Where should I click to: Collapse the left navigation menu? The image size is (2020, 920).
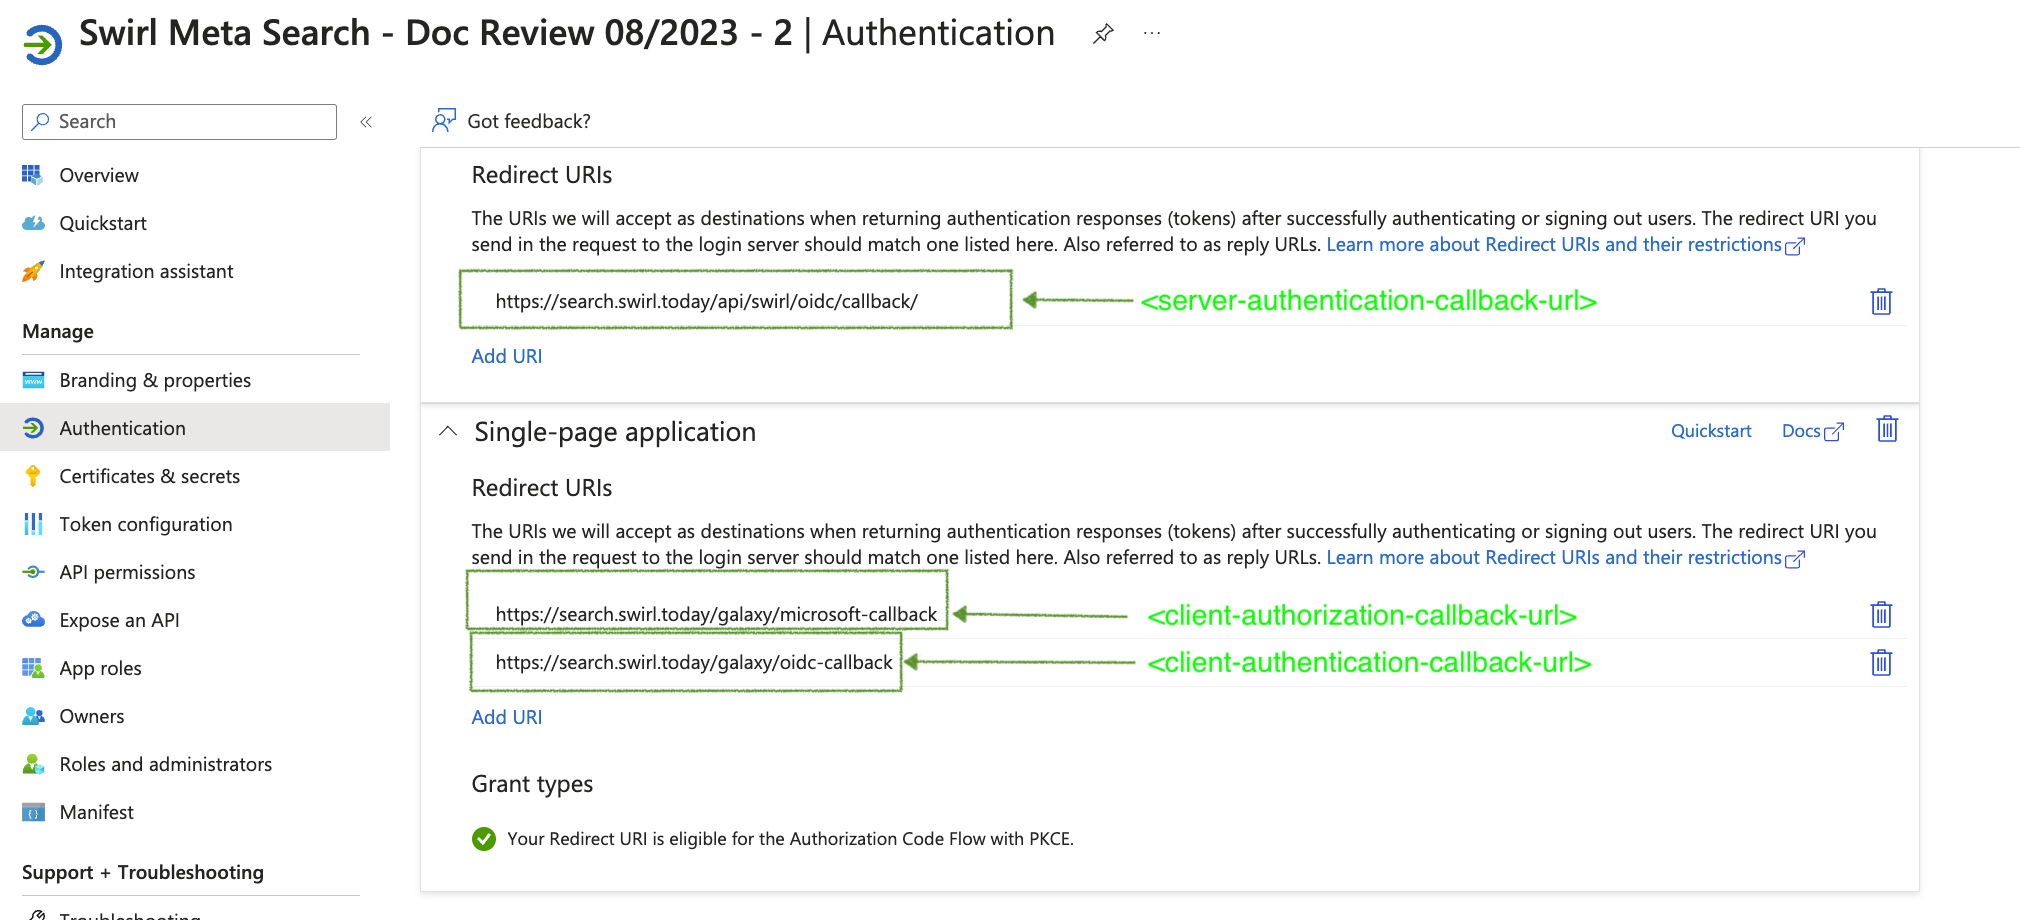366,122
